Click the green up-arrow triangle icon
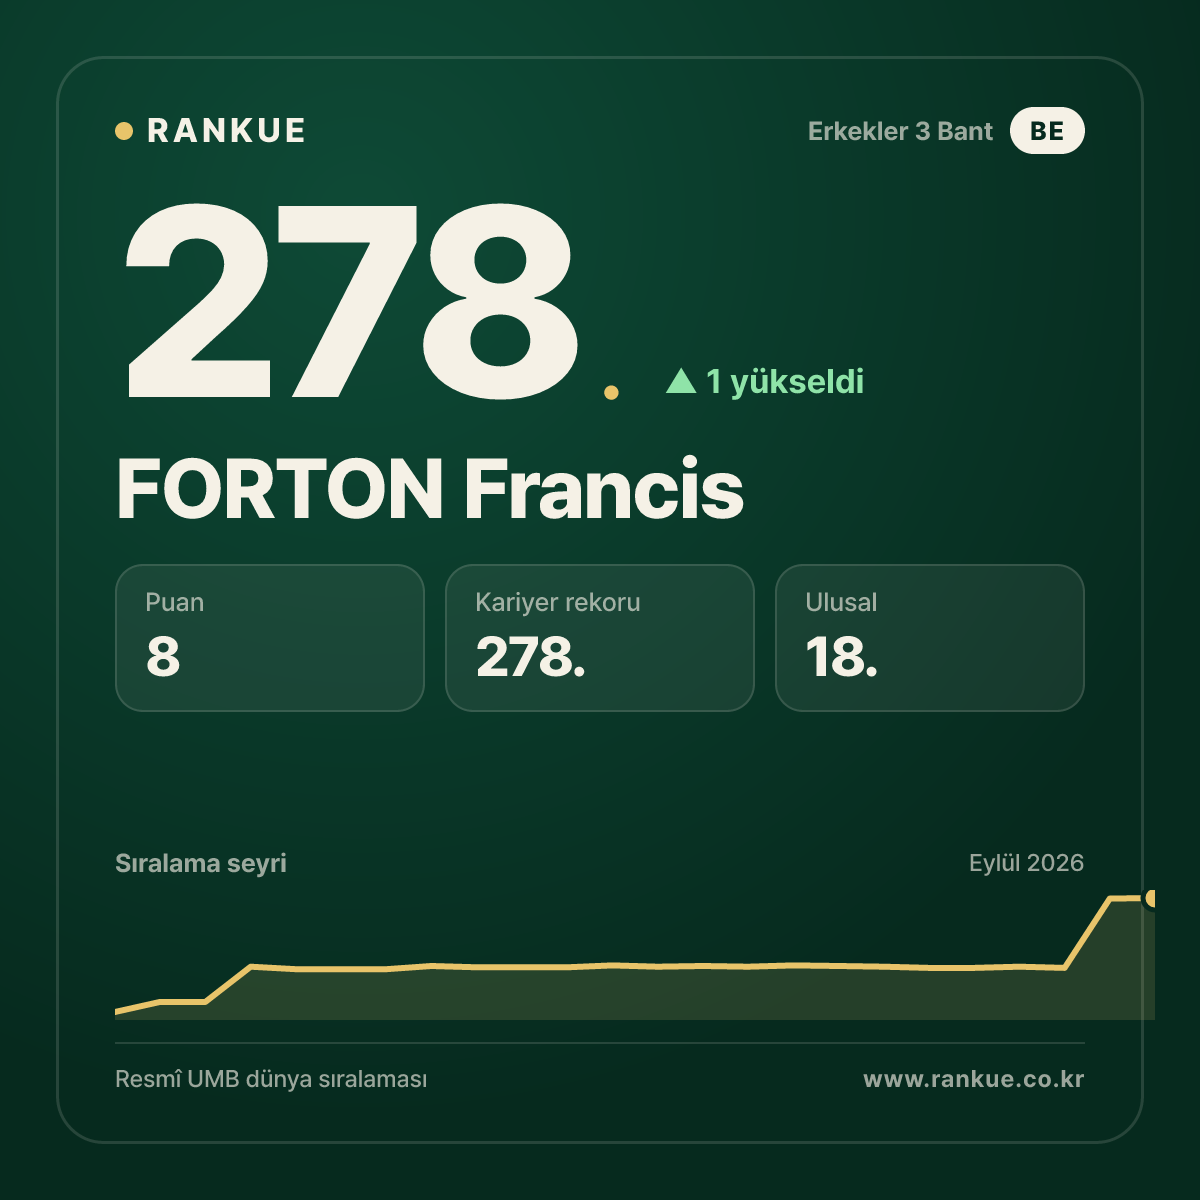Screen dimensions: 1200x1200 tap(681, 381)
